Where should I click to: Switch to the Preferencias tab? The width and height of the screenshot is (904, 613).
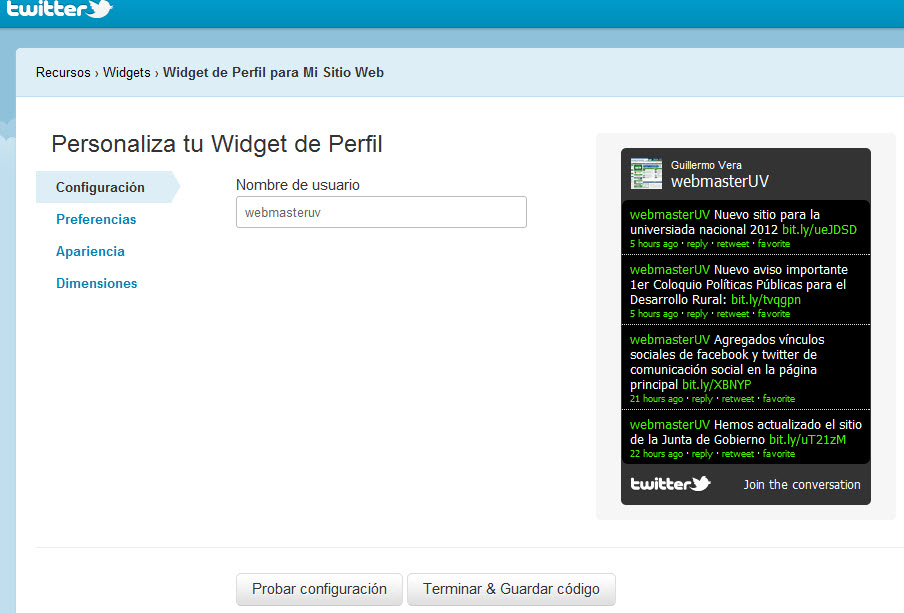96,219
